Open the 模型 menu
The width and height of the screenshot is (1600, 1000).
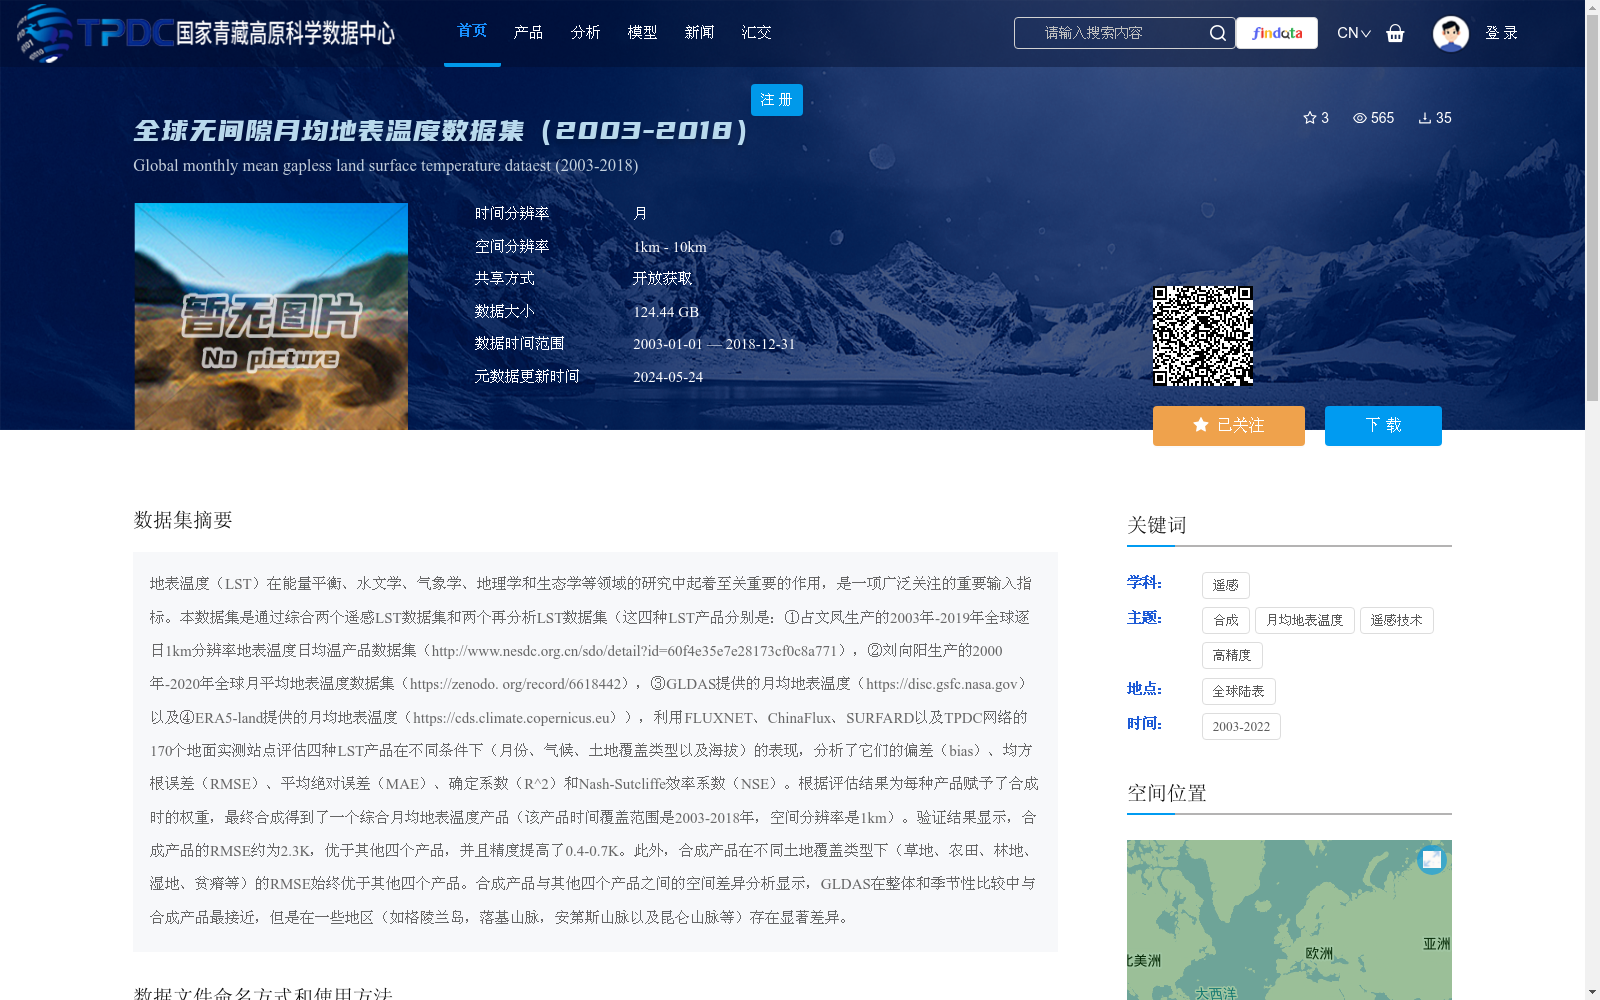point(642,32)
